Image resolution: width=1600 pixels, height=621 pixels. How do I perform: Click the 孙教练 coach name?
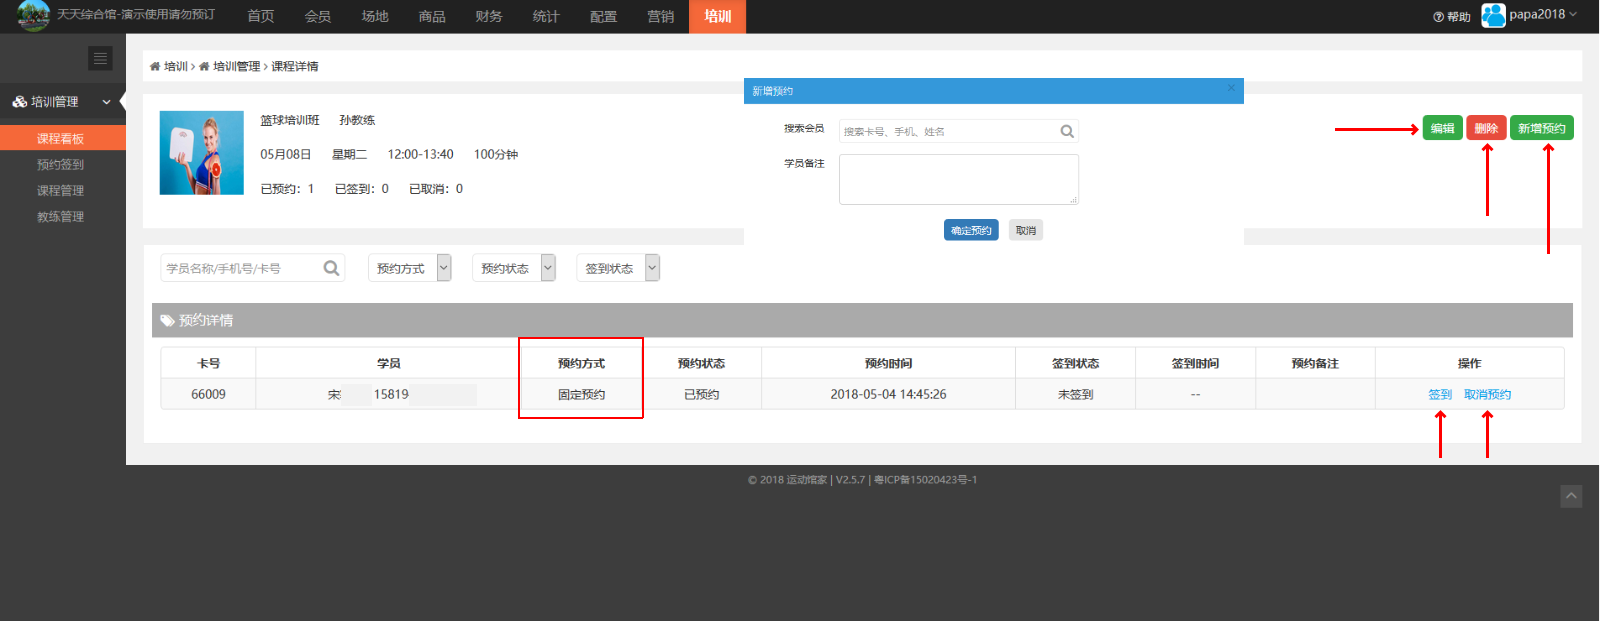pos(357,120)
